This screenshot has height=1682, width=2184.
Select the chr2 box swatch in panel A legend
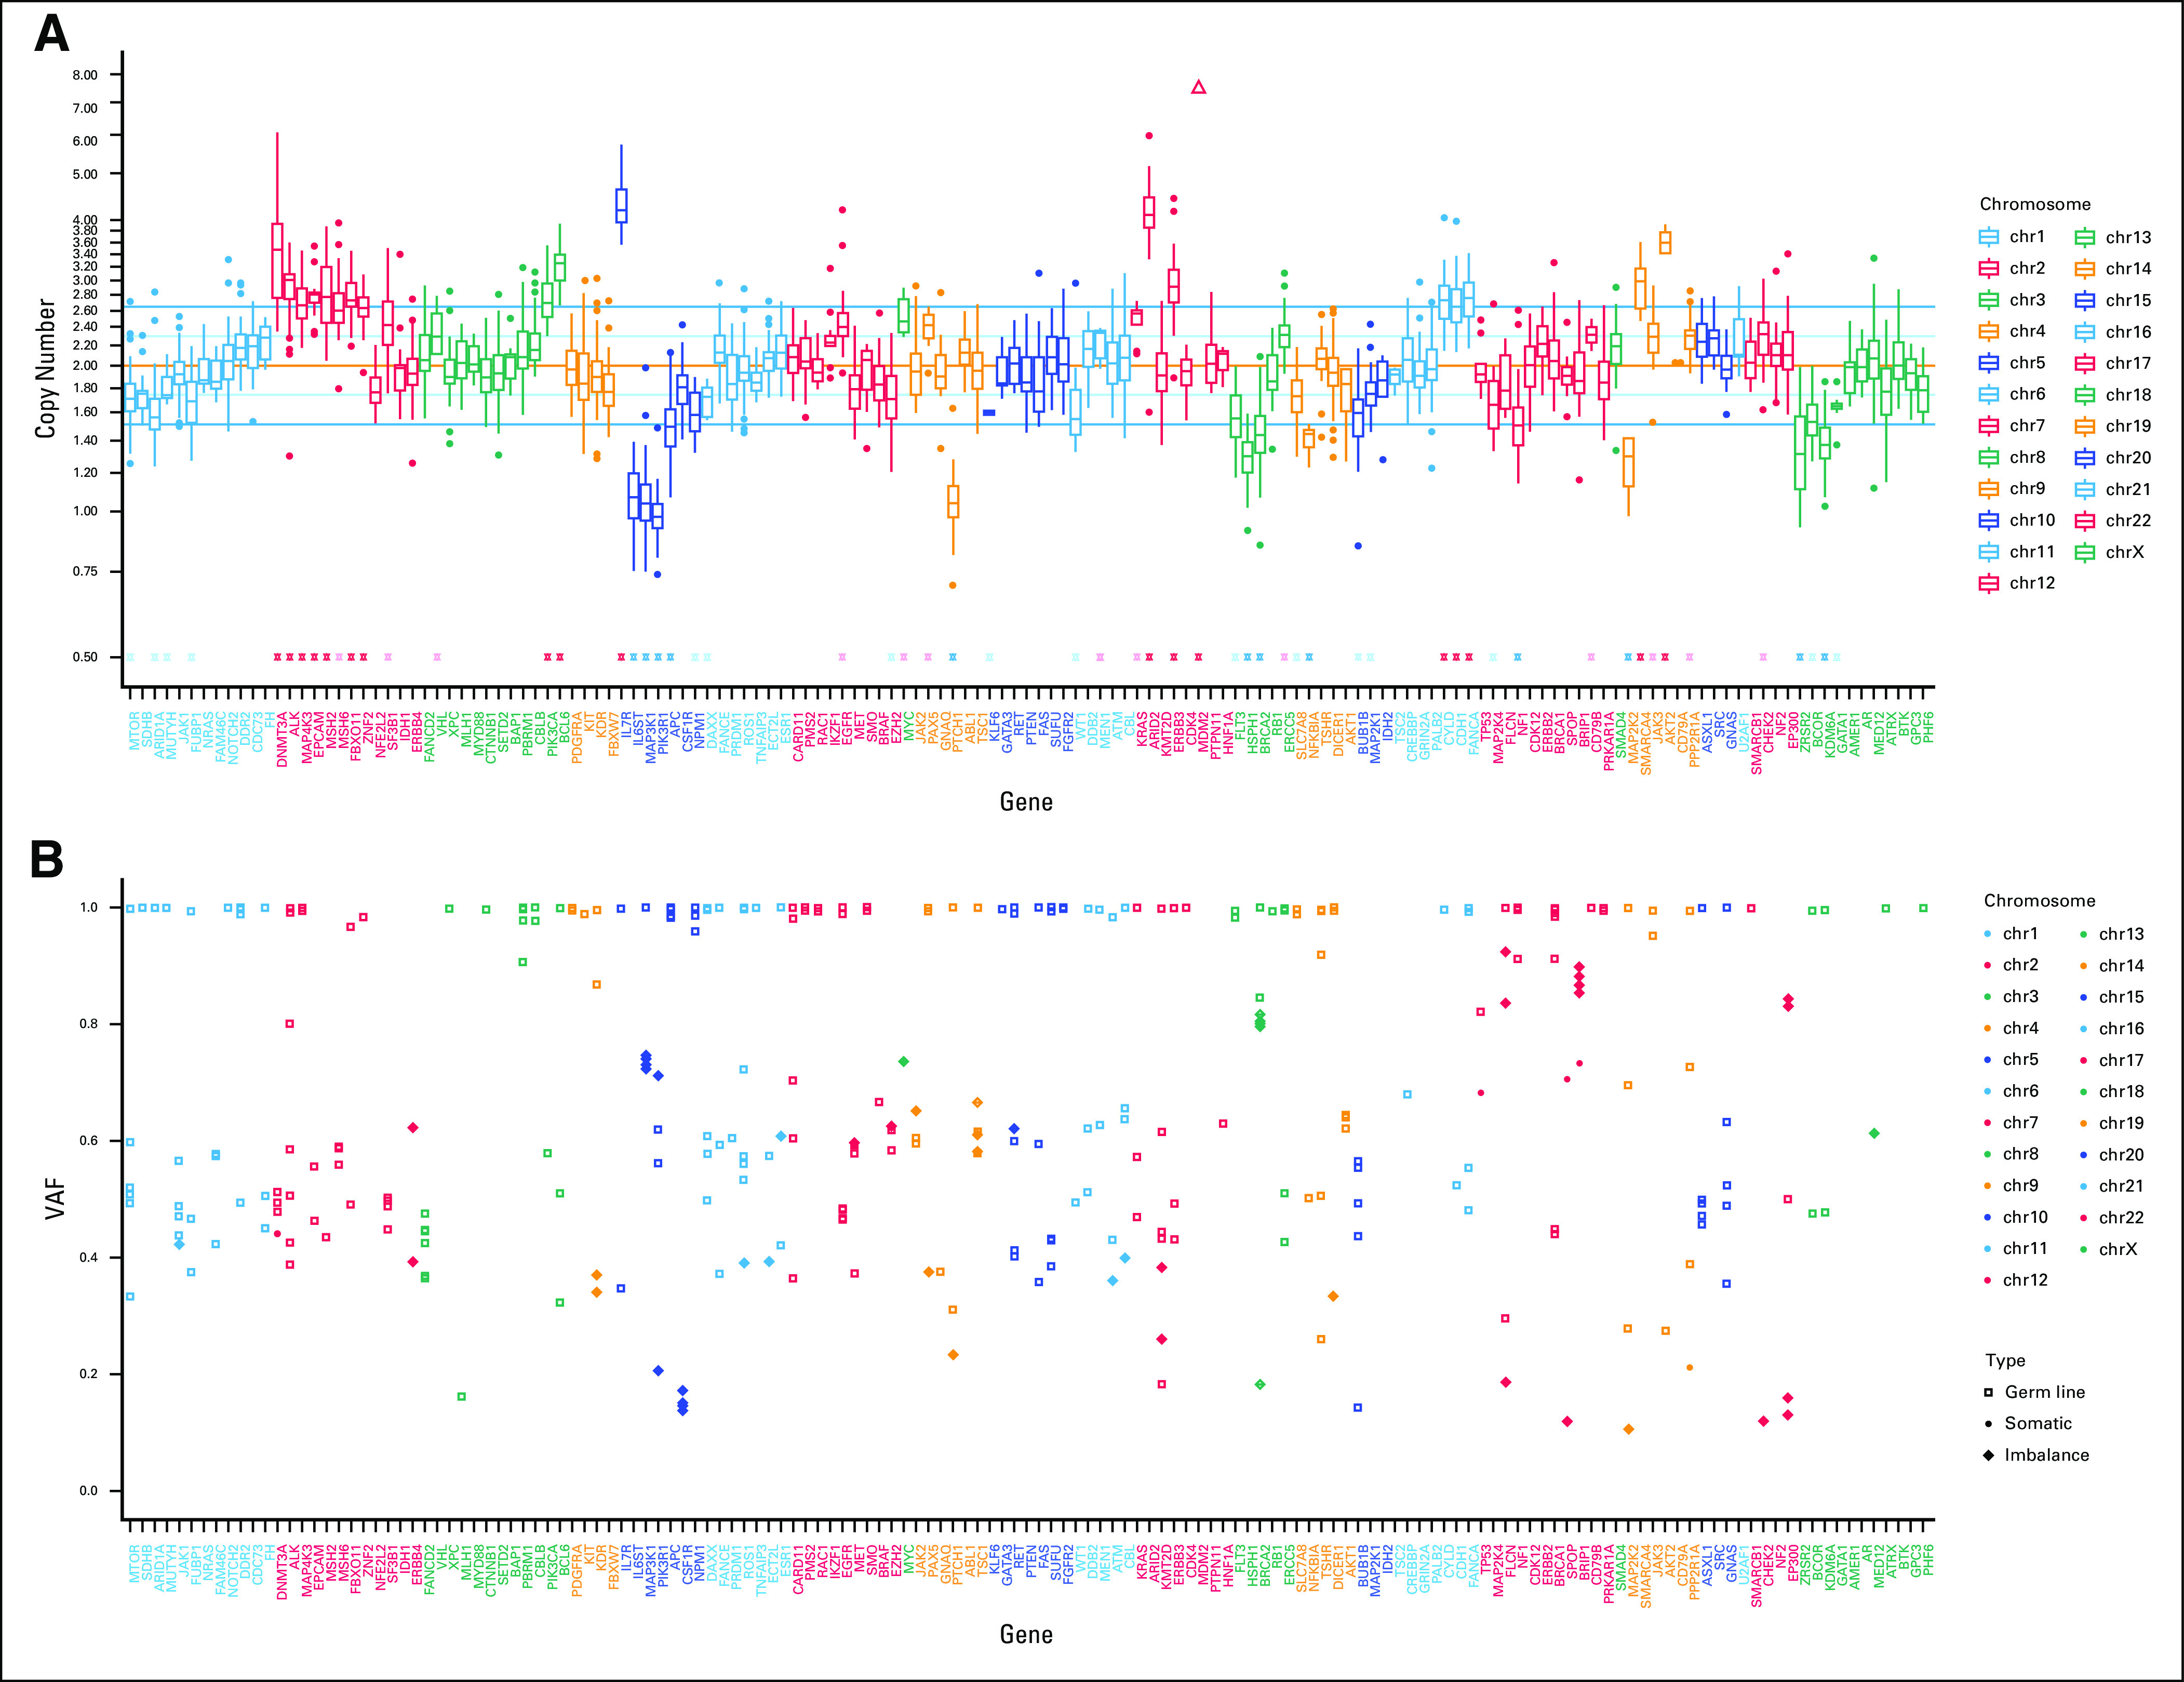tap(1989, 268)
